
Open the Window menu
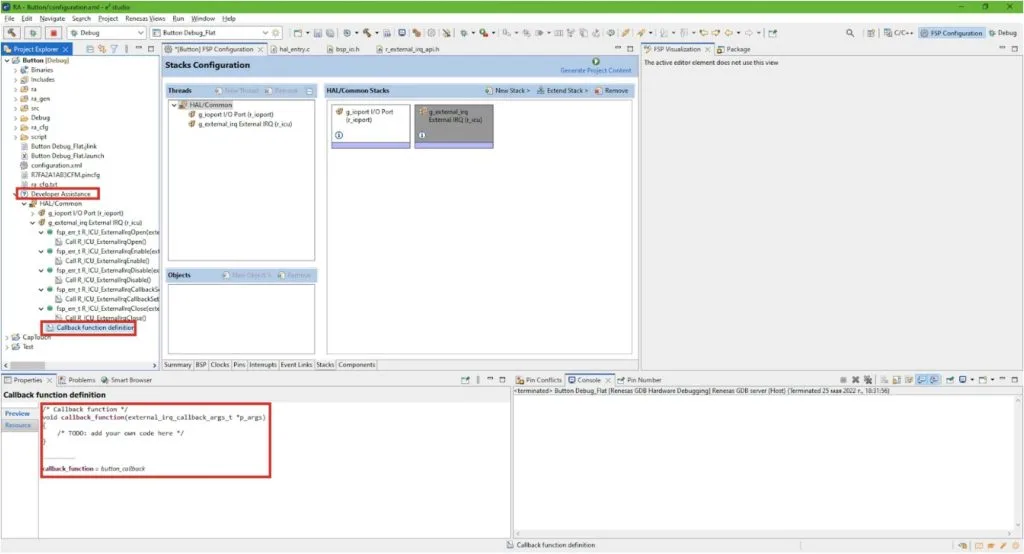tap(202, 18)
